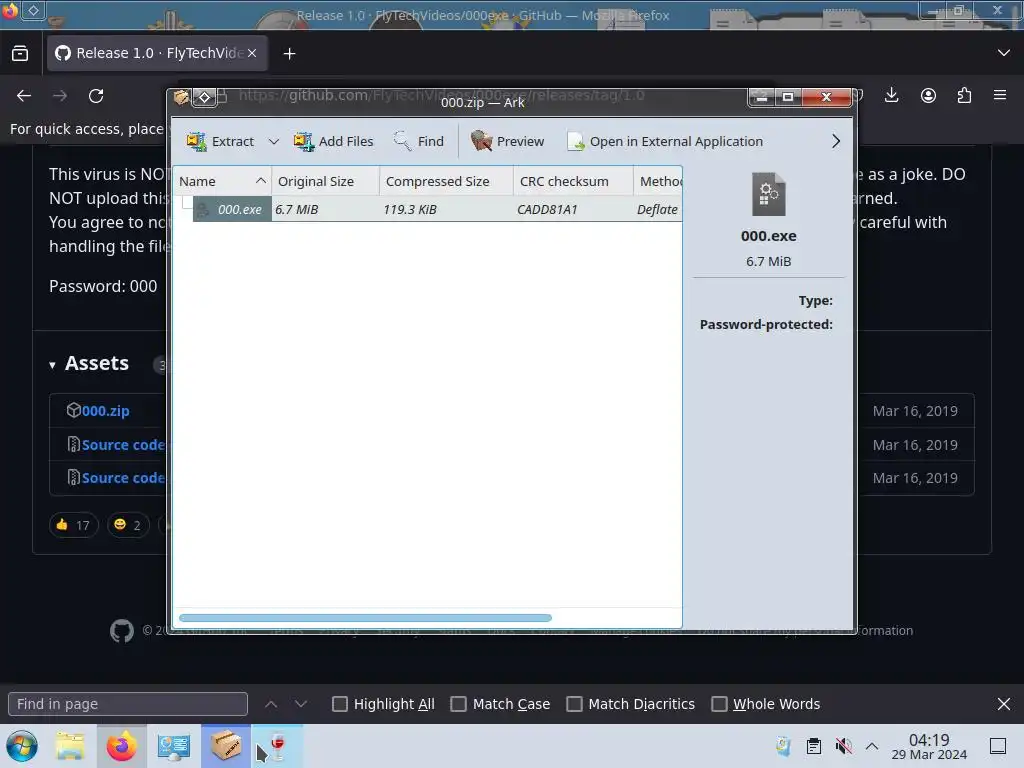Sort by the Name column header

point(222,181)
